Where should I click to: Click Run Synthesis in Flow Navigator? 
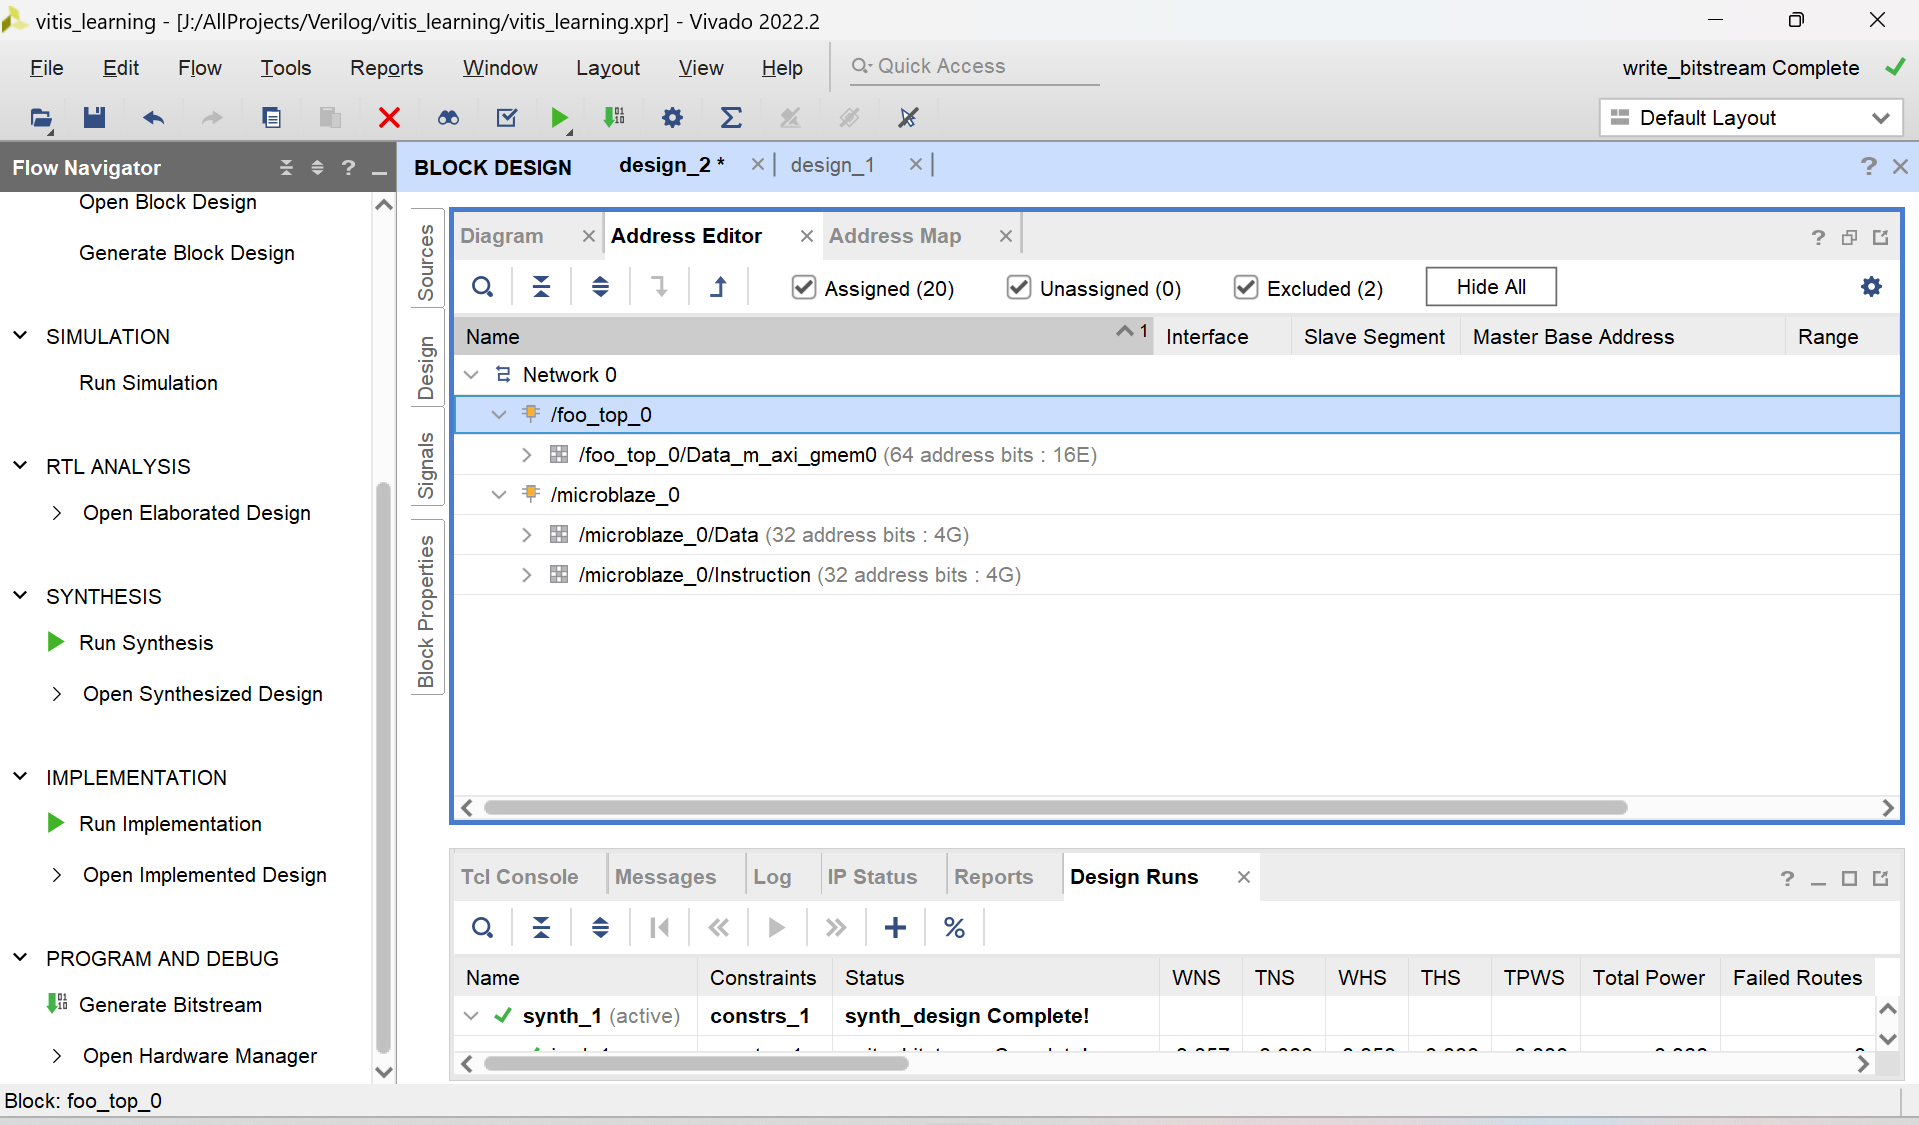146,643
